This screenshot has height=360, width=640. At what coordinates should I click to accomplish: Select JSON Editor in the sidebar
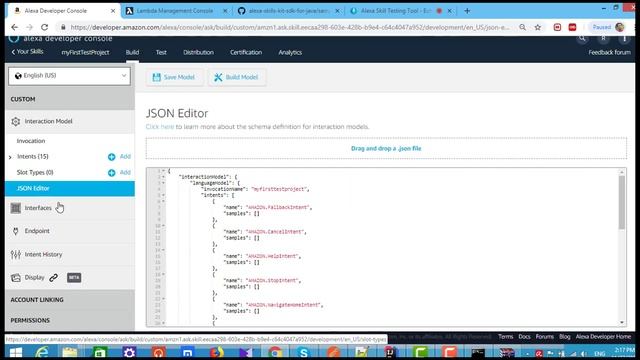(70, 189)
